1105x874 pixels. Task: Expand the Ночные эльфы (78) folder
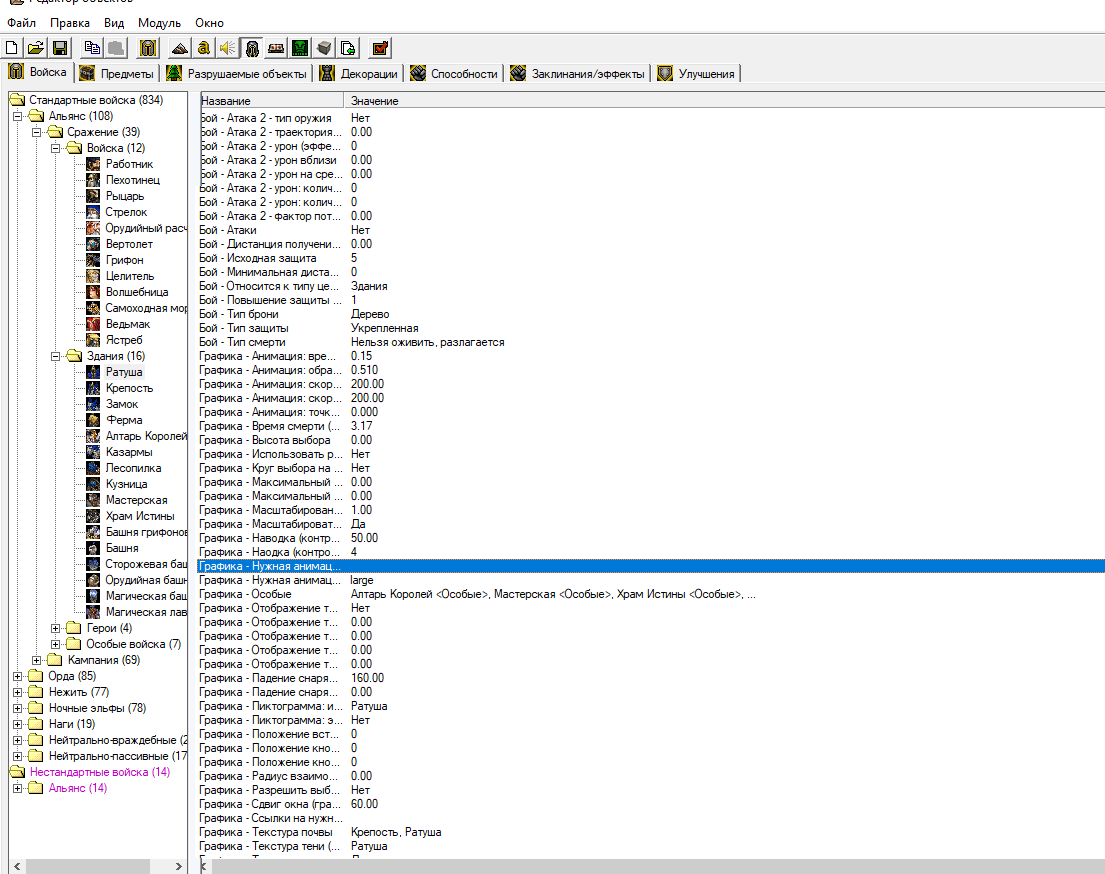(x=18, y=708)
